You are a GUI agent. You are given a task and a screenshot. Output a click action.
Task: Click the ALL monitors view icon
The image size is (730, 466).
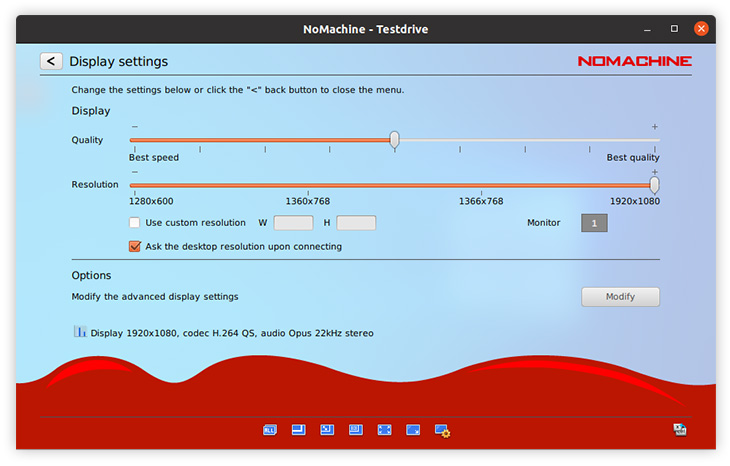coord(270,430)
